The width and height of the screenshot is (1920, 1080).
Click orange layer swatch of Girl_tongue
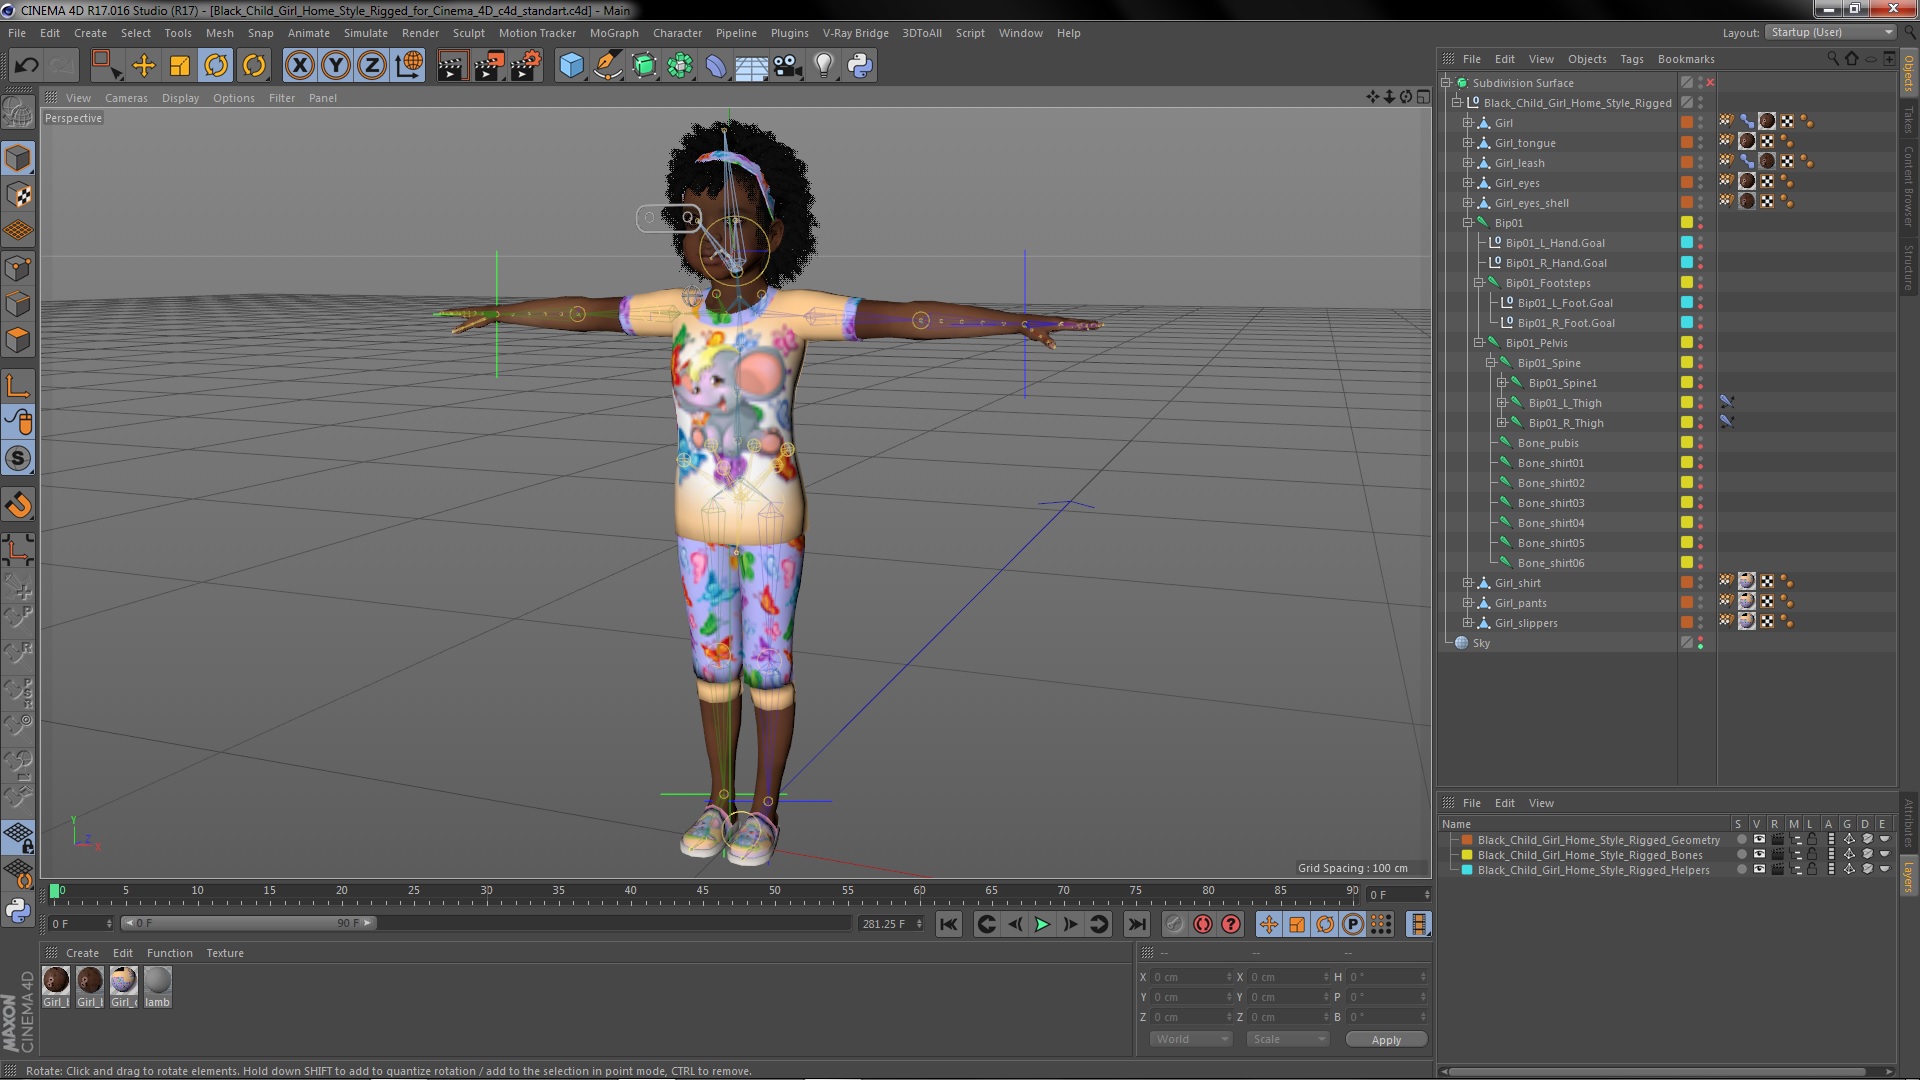pos(1687,143)
